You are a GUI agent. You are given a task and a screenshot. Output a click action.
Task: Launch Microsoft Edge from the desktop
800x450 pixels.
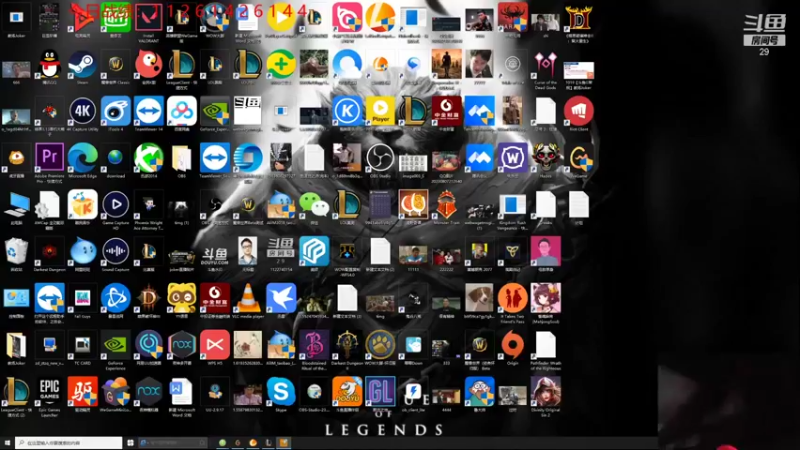(83, 157)
